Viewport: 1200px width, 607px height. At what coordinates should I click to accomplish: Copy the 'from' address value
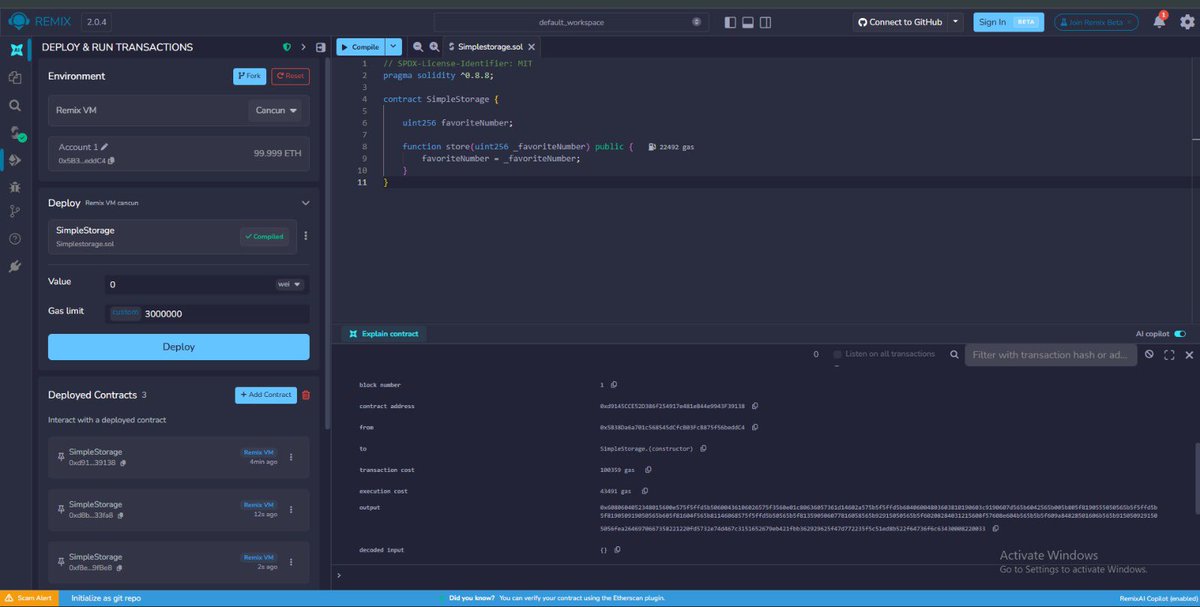click(x=755, y=427)
